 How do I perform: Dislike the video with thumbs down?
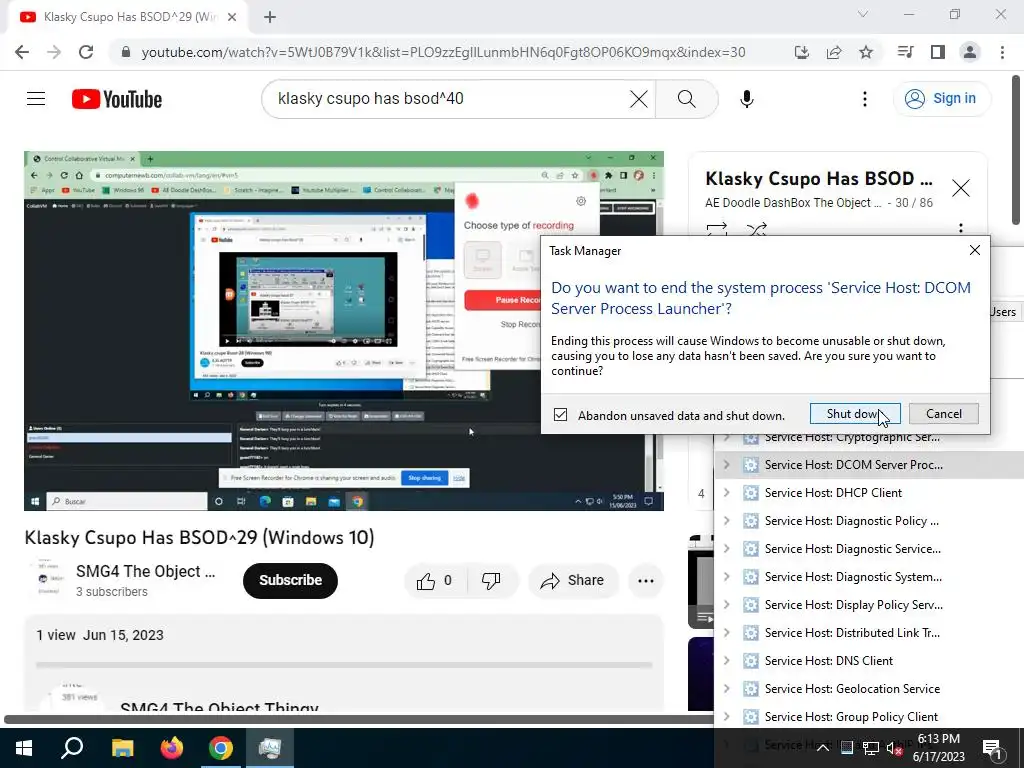[491, 581]
